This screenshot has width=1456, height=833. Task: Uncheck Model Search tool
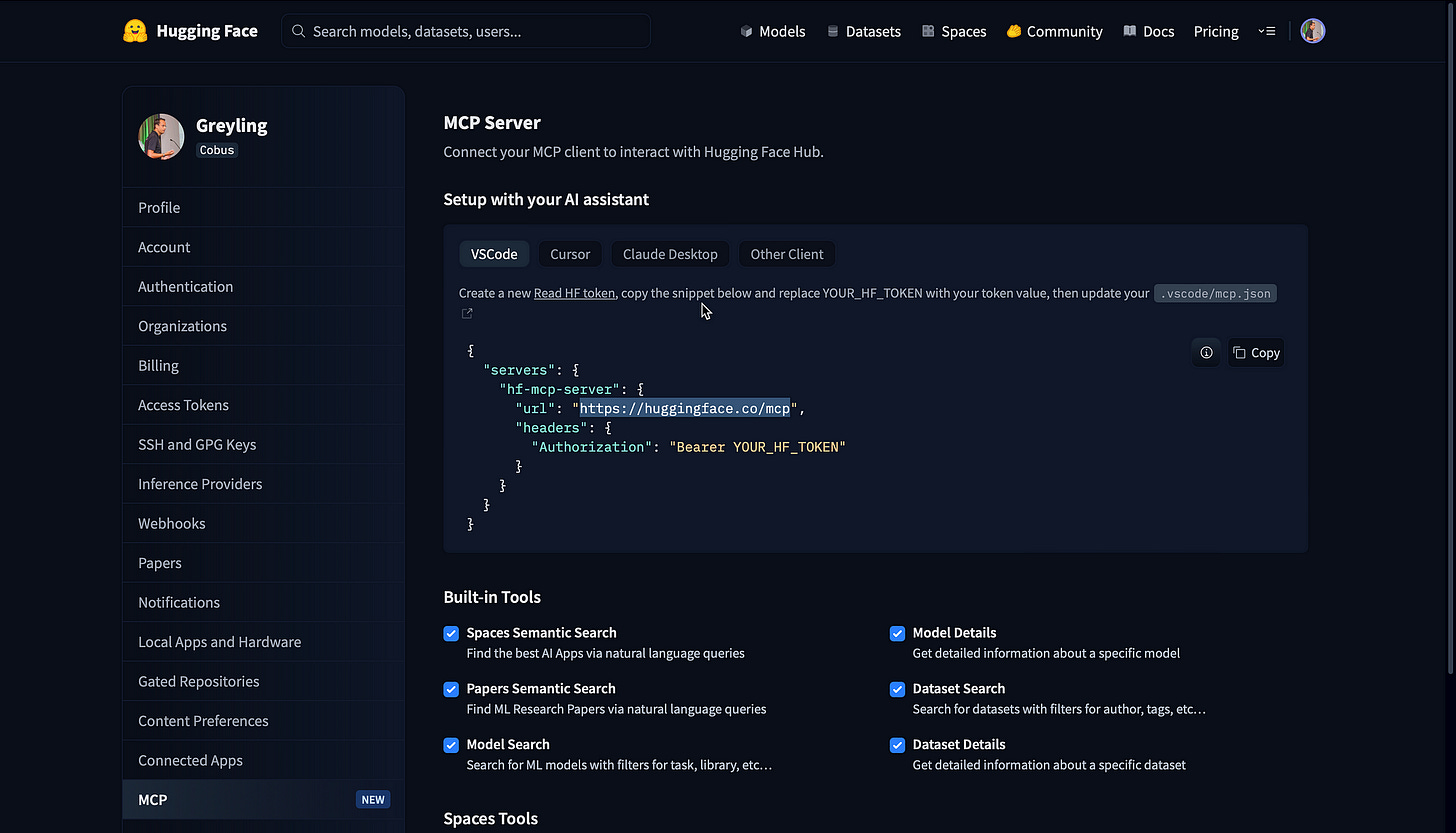click(451, 745)
